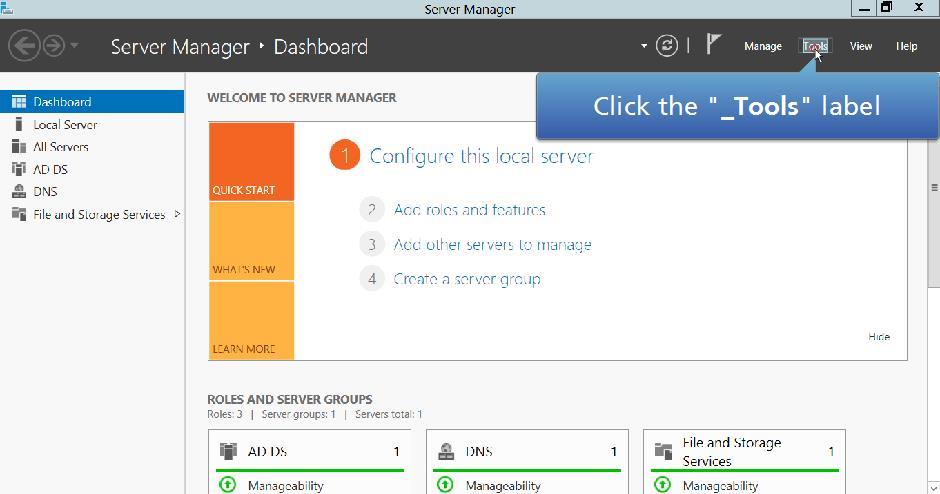Click the AD DS role tile icon
Viewport: 940px width, 494px height.
(x=228, y=451)
